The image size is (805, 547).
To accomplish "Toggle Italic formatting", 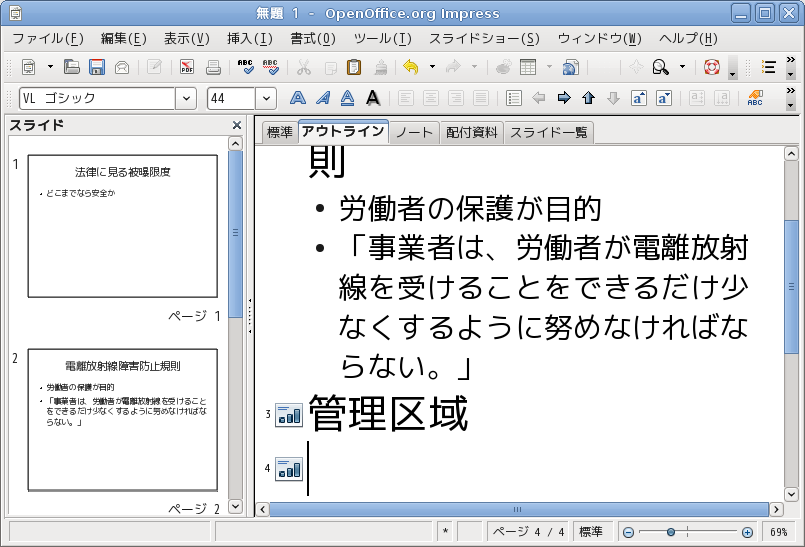I will point(323,98).
